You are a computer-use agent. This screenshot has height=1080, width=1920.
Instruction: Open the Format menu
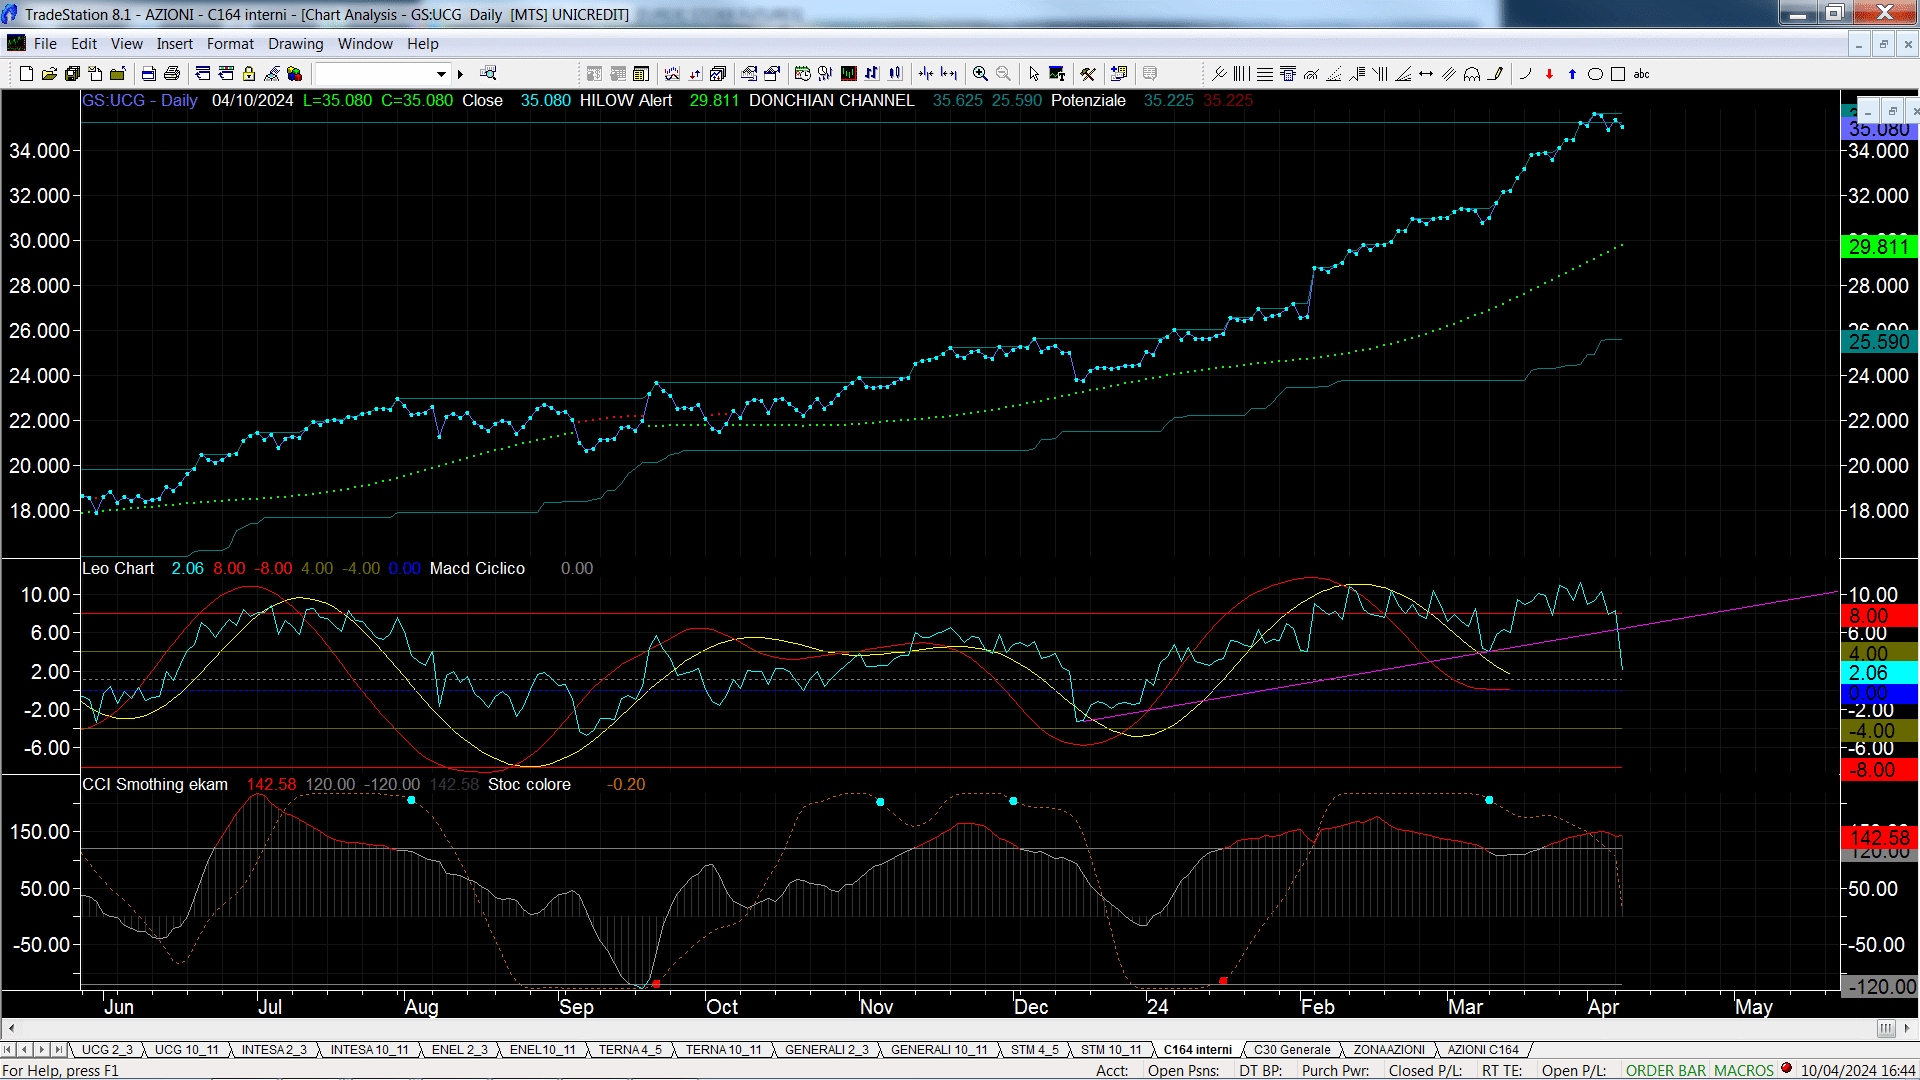point(230,43)
